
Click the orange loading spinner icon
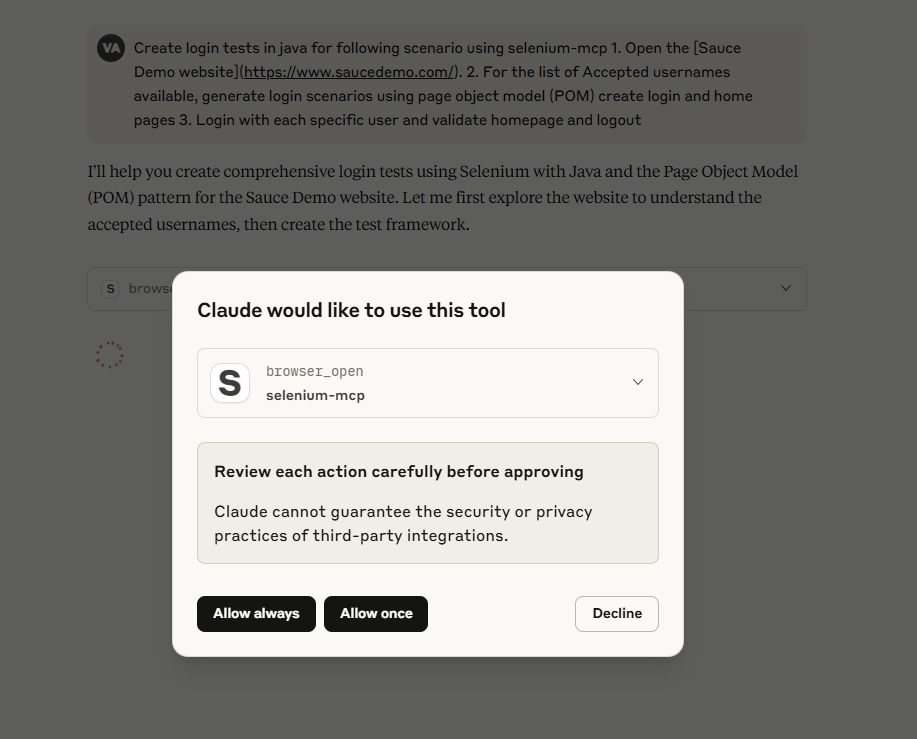(x=110, y=355)
